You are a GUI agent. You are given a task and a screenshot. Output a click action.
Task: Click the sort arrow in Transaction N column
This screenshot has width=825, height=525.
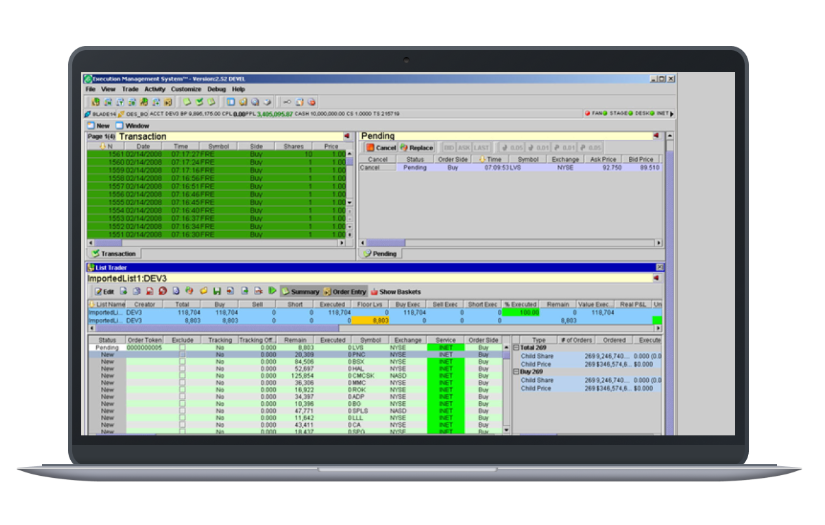pos(103,146)
